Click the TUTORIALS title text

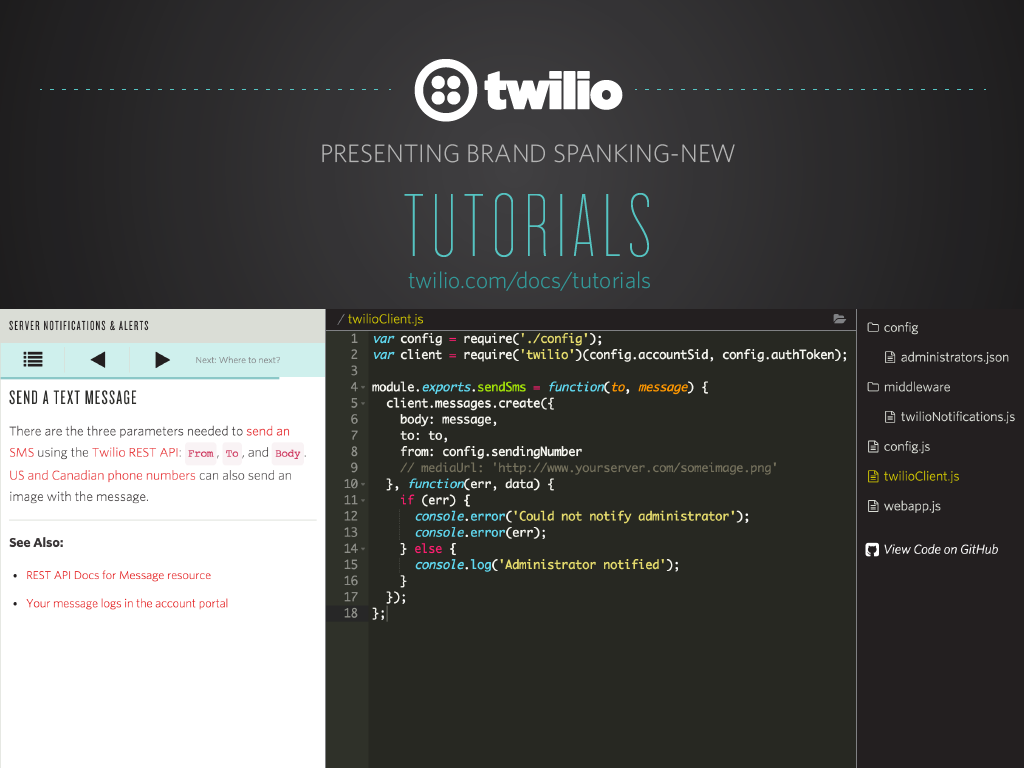528,225
